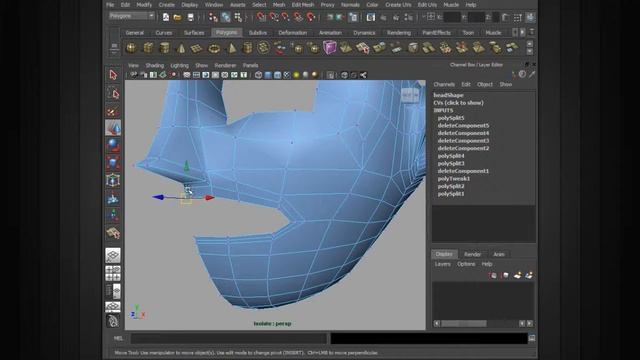Image resolution: width=640 pixels, height=360 pixels.
Task: Click Layer Editor scrollbar left arrow
Action: pos(437,323)
